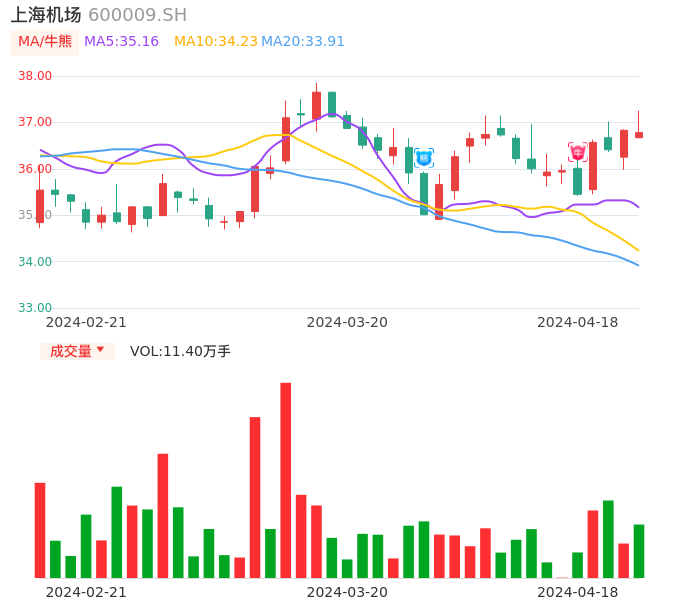Click the first red candlestick on the left
686x606 pixels.
pos(40,205)
